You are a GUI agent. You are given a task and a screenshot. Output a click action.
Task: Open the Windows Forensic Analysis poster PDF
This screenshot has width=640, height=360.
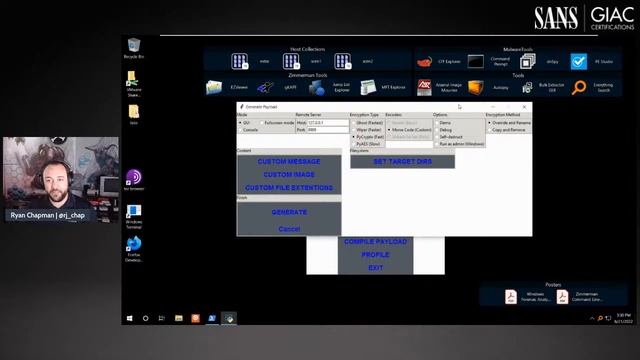(x=511, y=297)
